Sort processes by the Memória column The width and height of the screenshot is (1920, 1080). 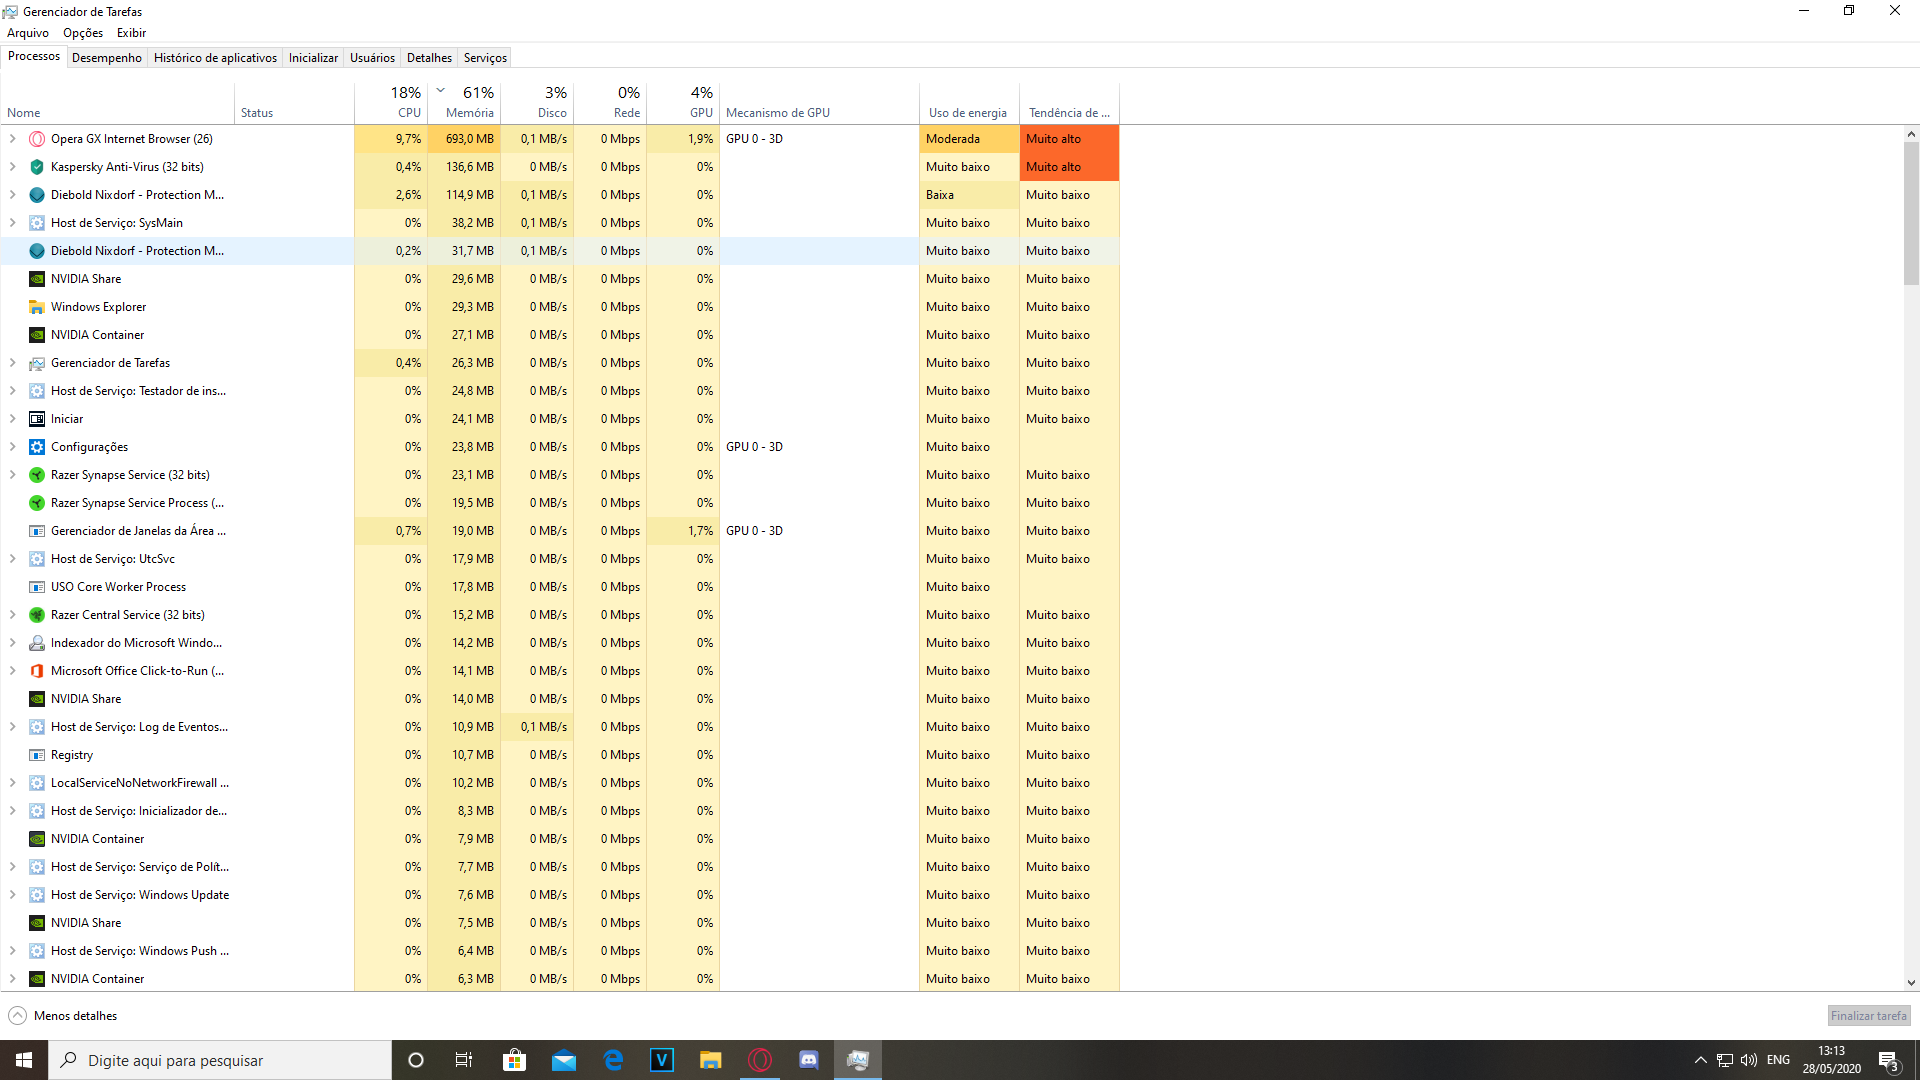pos(464,102)
